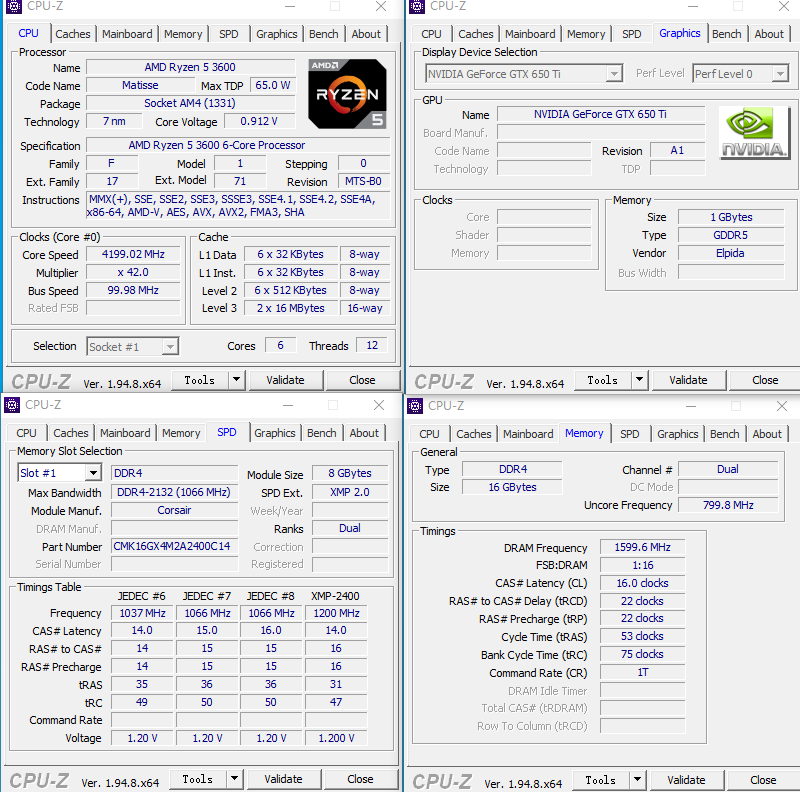This screenshot has height=792, width=800.
Task: Click the DRAM Frequency value 1599.6 MHz
Action: (x=642, y=547)
